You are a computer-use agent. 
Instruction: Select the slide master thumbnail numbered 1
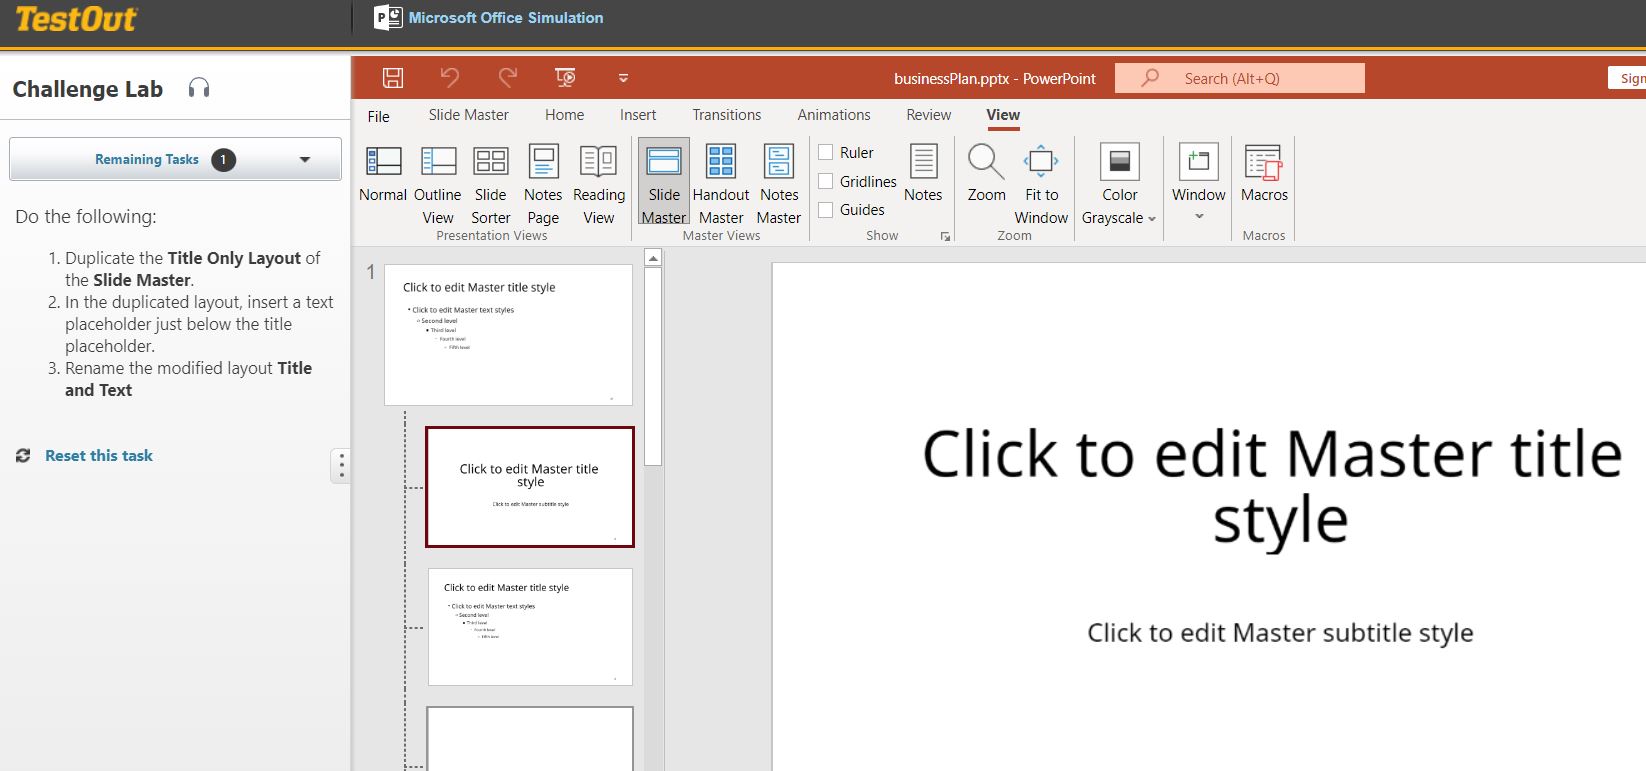tap(509, 335)
